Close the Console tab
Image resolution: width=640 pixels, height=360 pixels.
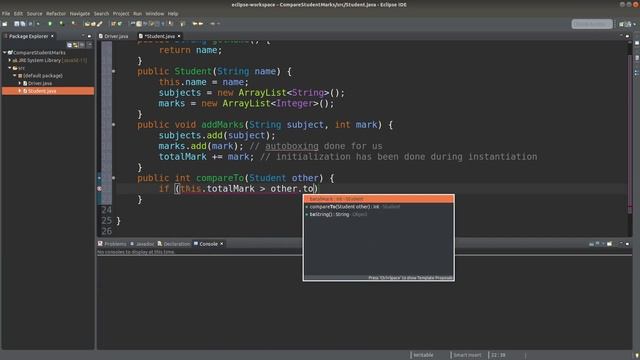222,244
